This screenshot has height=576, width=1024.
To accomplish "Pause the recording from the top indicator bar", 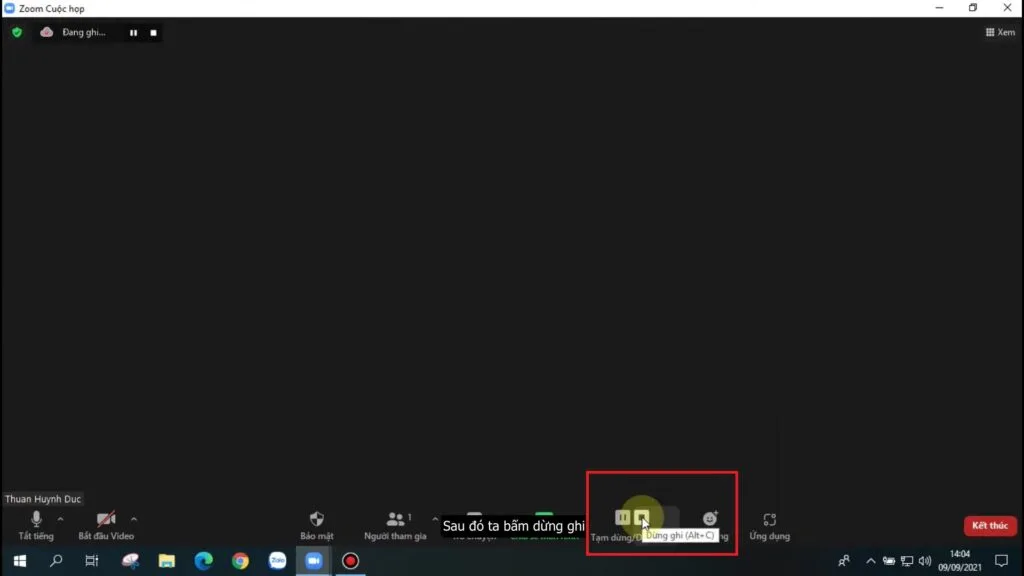I will click(133, 32).
